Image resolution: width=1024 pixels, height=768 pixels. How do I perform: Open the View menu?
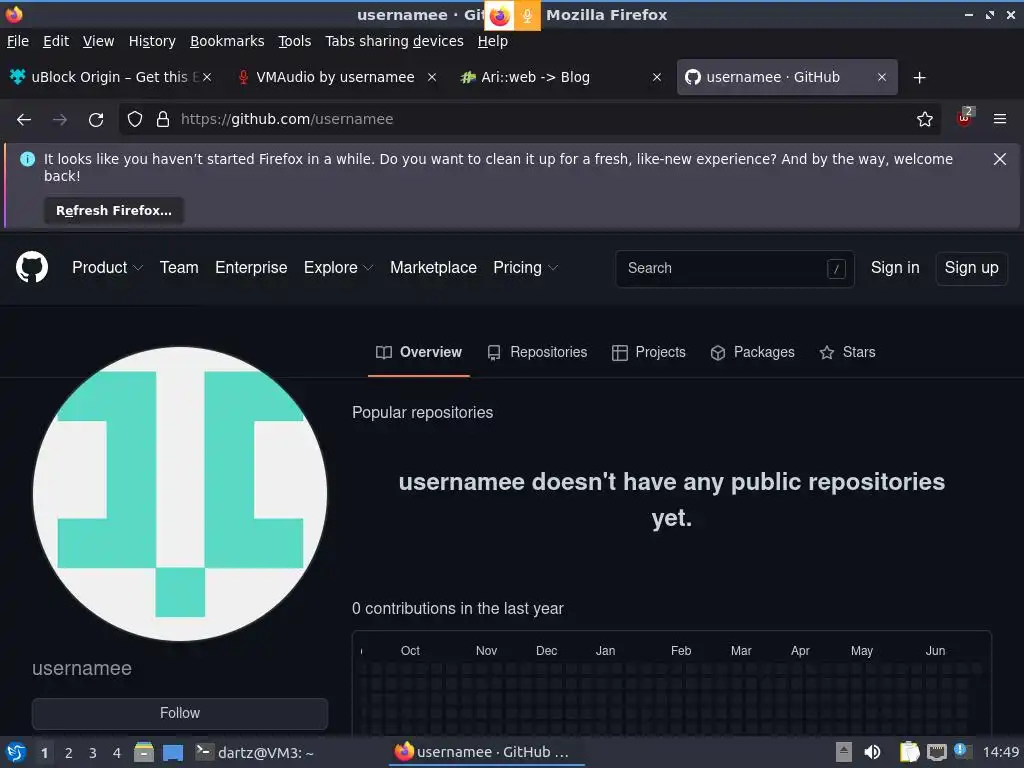[x=99, y=41]
